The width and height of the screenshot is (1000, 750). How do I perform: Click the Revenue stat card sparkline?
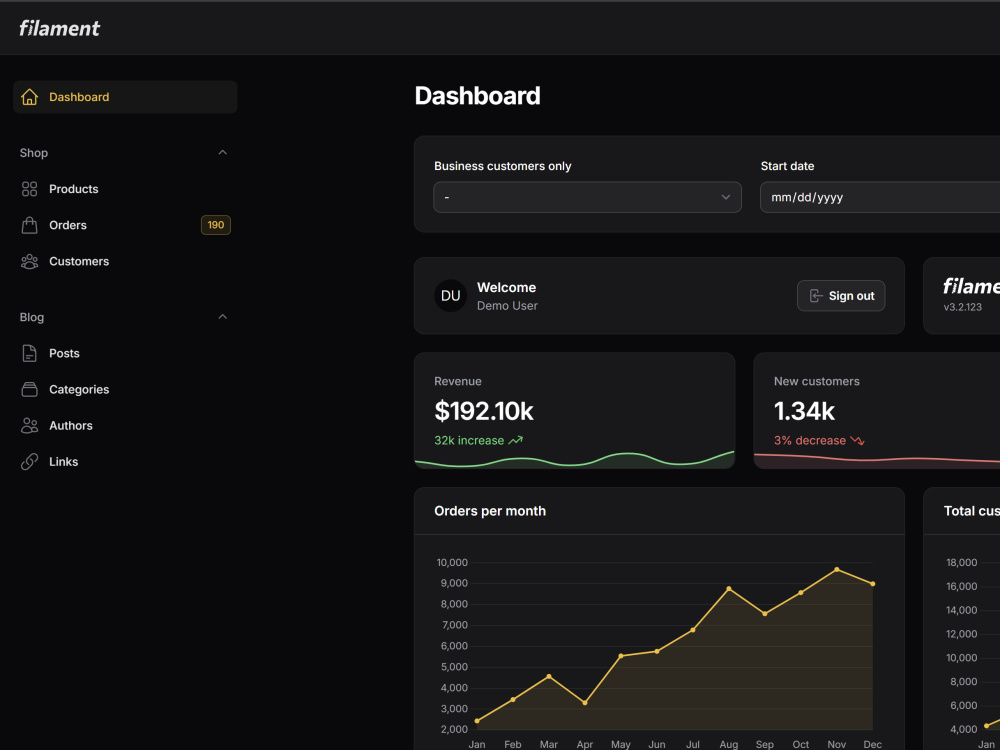click(x=575, y=460)
